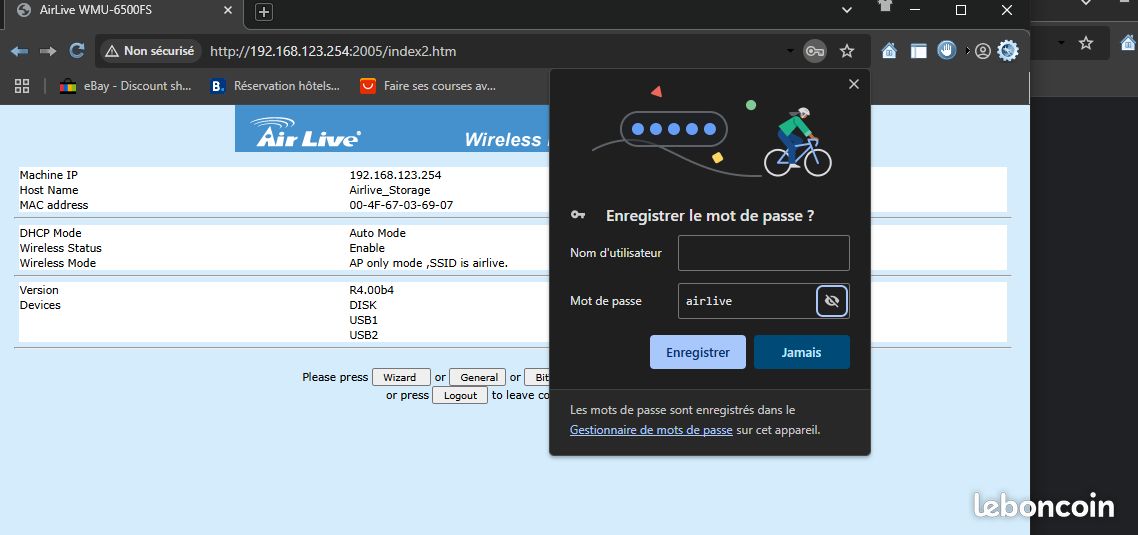This screenshot has width=1138, height=535.
Task: Open a new tab with plus button
Action: coord(264,12)
